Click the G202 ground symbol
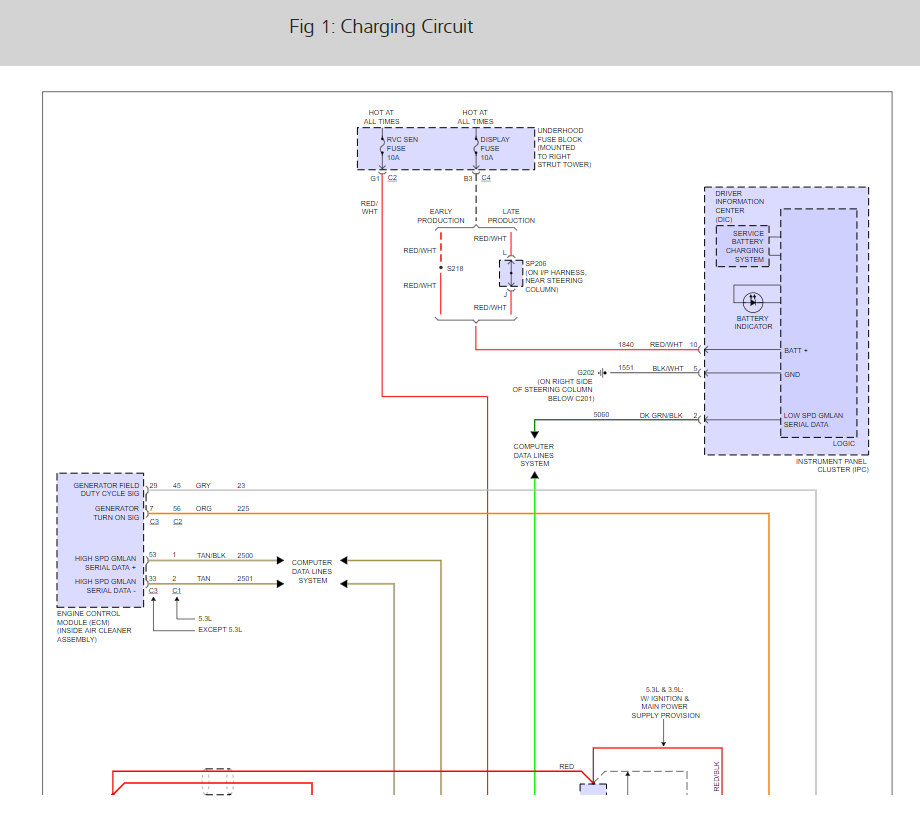 pyautogui.click(x=603, y=373)
